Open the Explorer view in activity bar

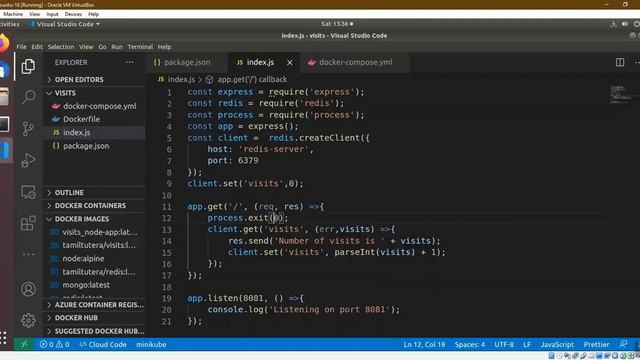(28, 66)
